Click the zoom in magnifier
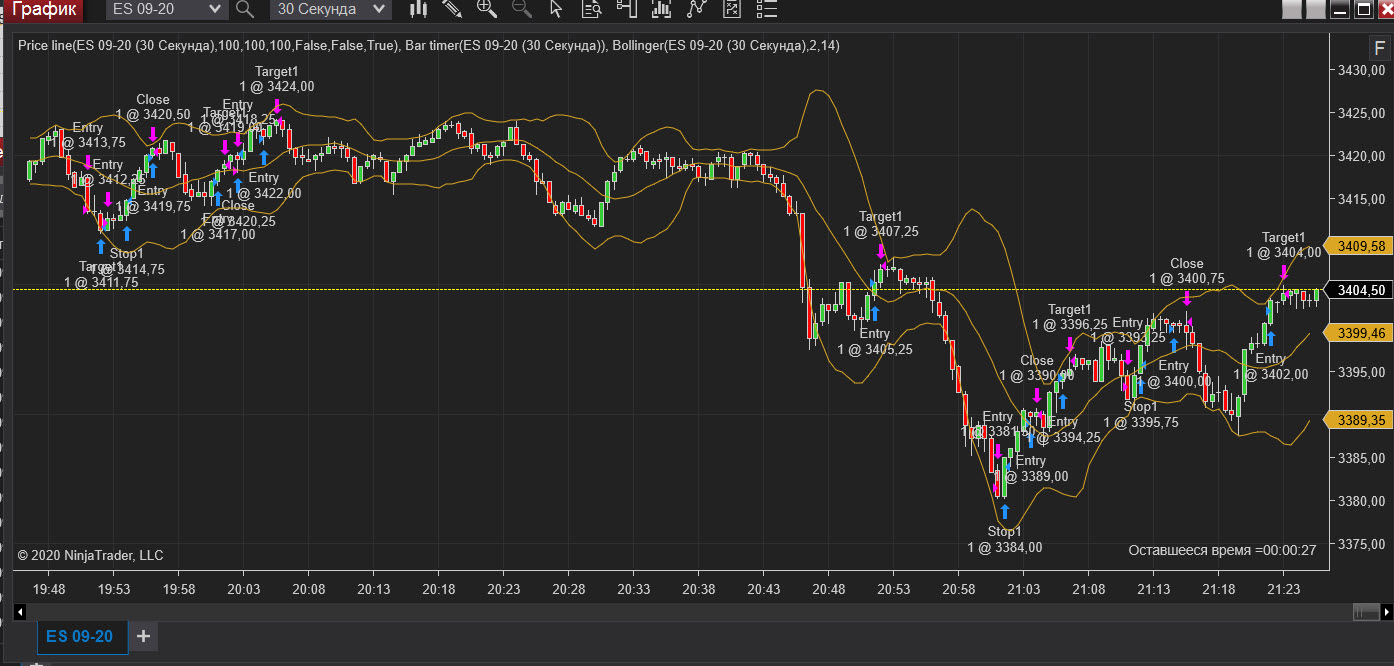The height and width of the screenshot is (666, 1394). [487, 9]
